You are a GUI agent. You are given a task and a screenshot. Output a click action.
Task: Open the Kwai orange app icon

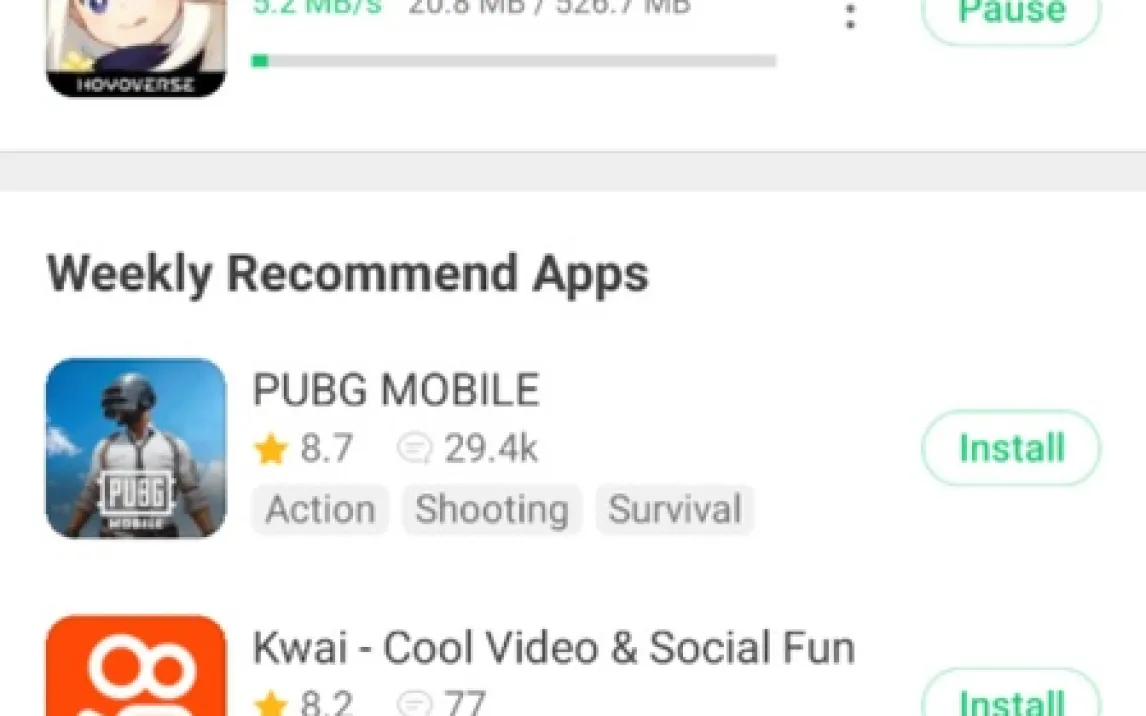(x=136, y=666)
